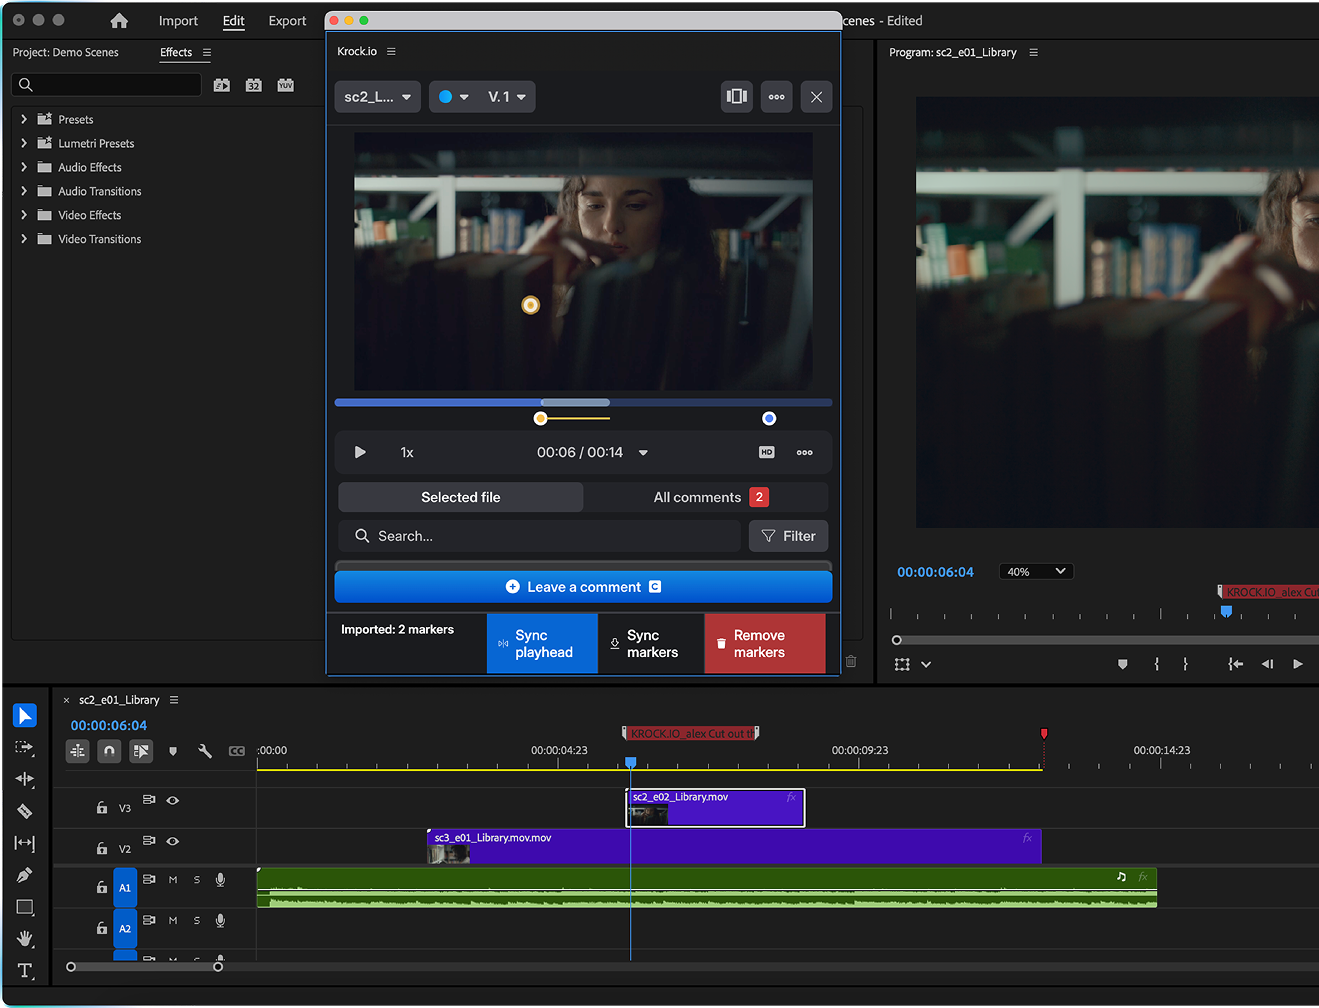
Task: Click the Mark In icon in the Program monitor
Action: [1157, 663]
